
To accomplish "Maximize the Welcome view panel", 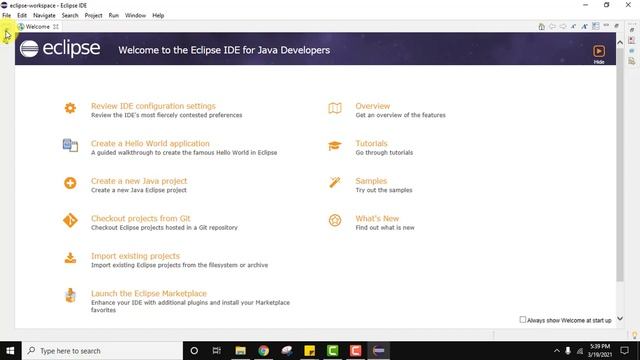I will (617, 26).
